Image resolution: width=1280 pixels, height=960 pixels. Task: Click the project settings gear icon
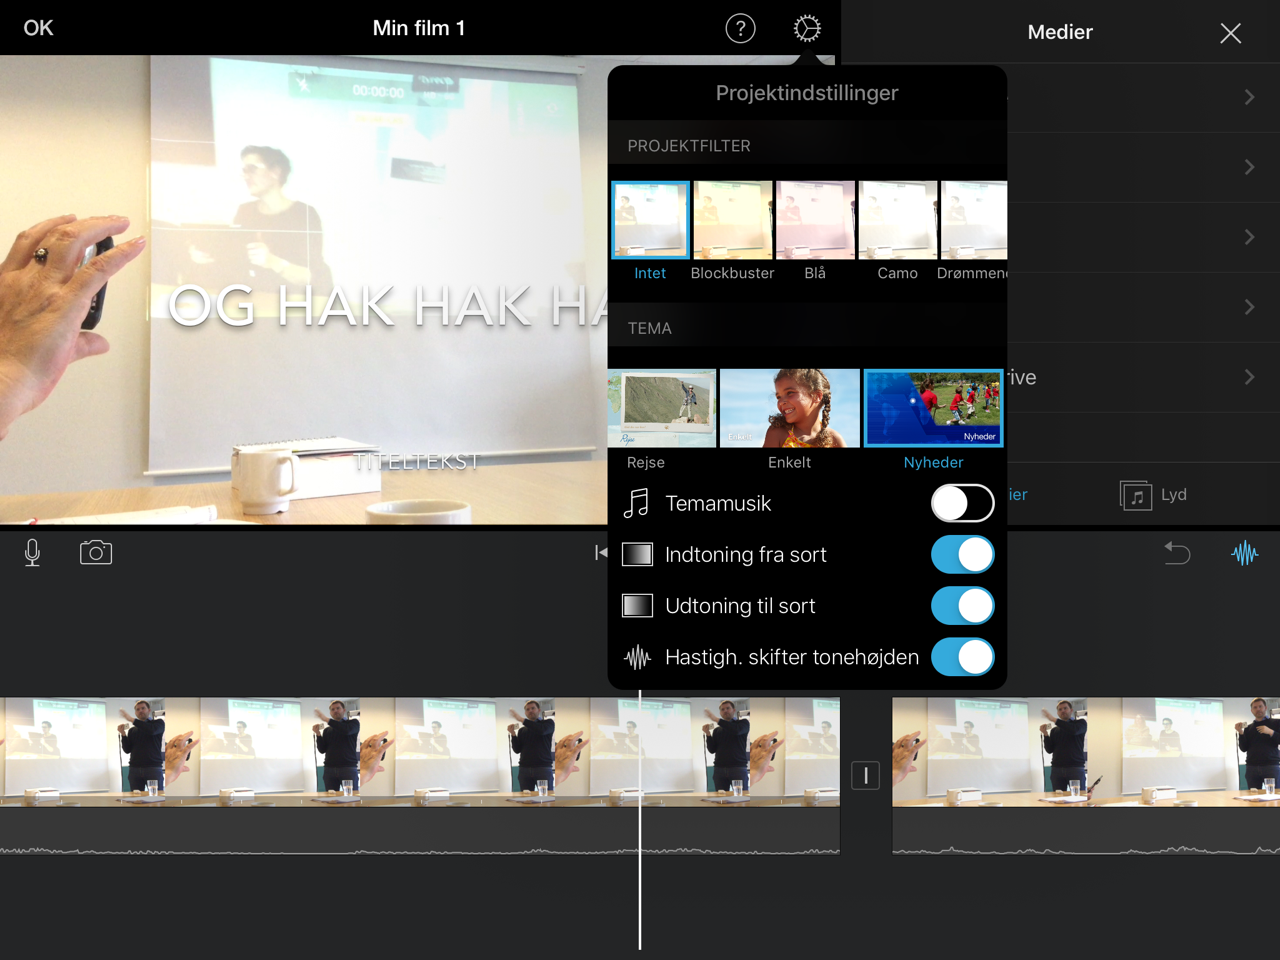[807, 29]
